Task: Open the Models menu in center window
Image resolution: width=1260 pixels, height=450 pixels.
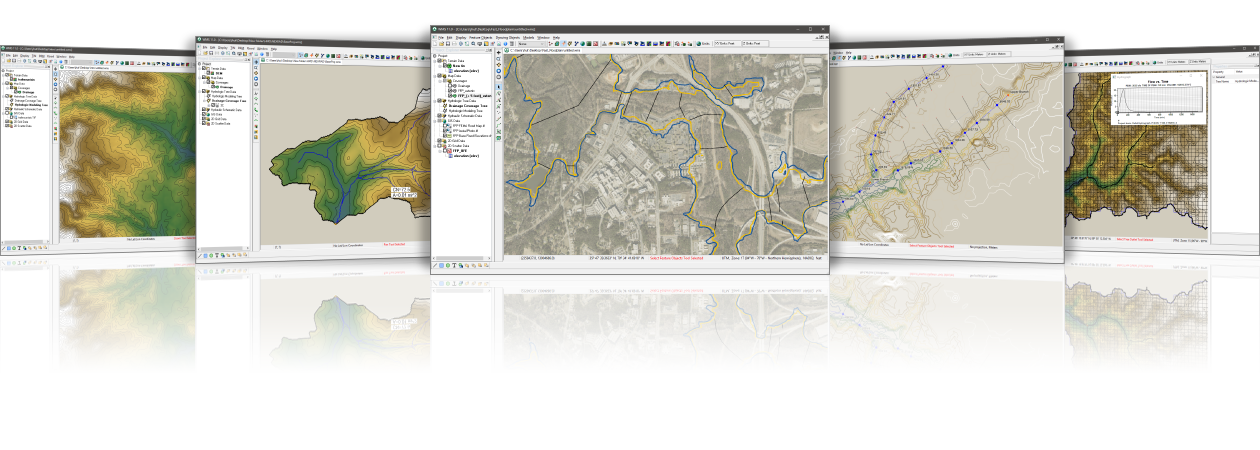Action: [x=529, y=38]
